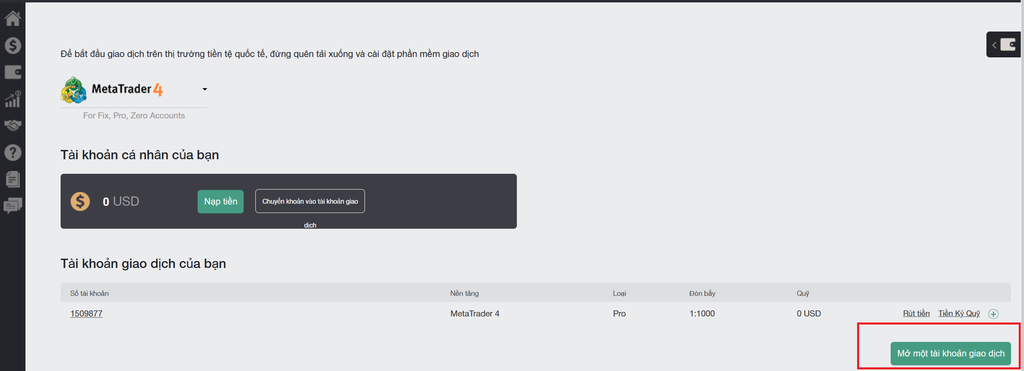This screenshot has height=371, width=1024.
Task: Click the green Nạp tiền button
Action: (x=221, y=201)
